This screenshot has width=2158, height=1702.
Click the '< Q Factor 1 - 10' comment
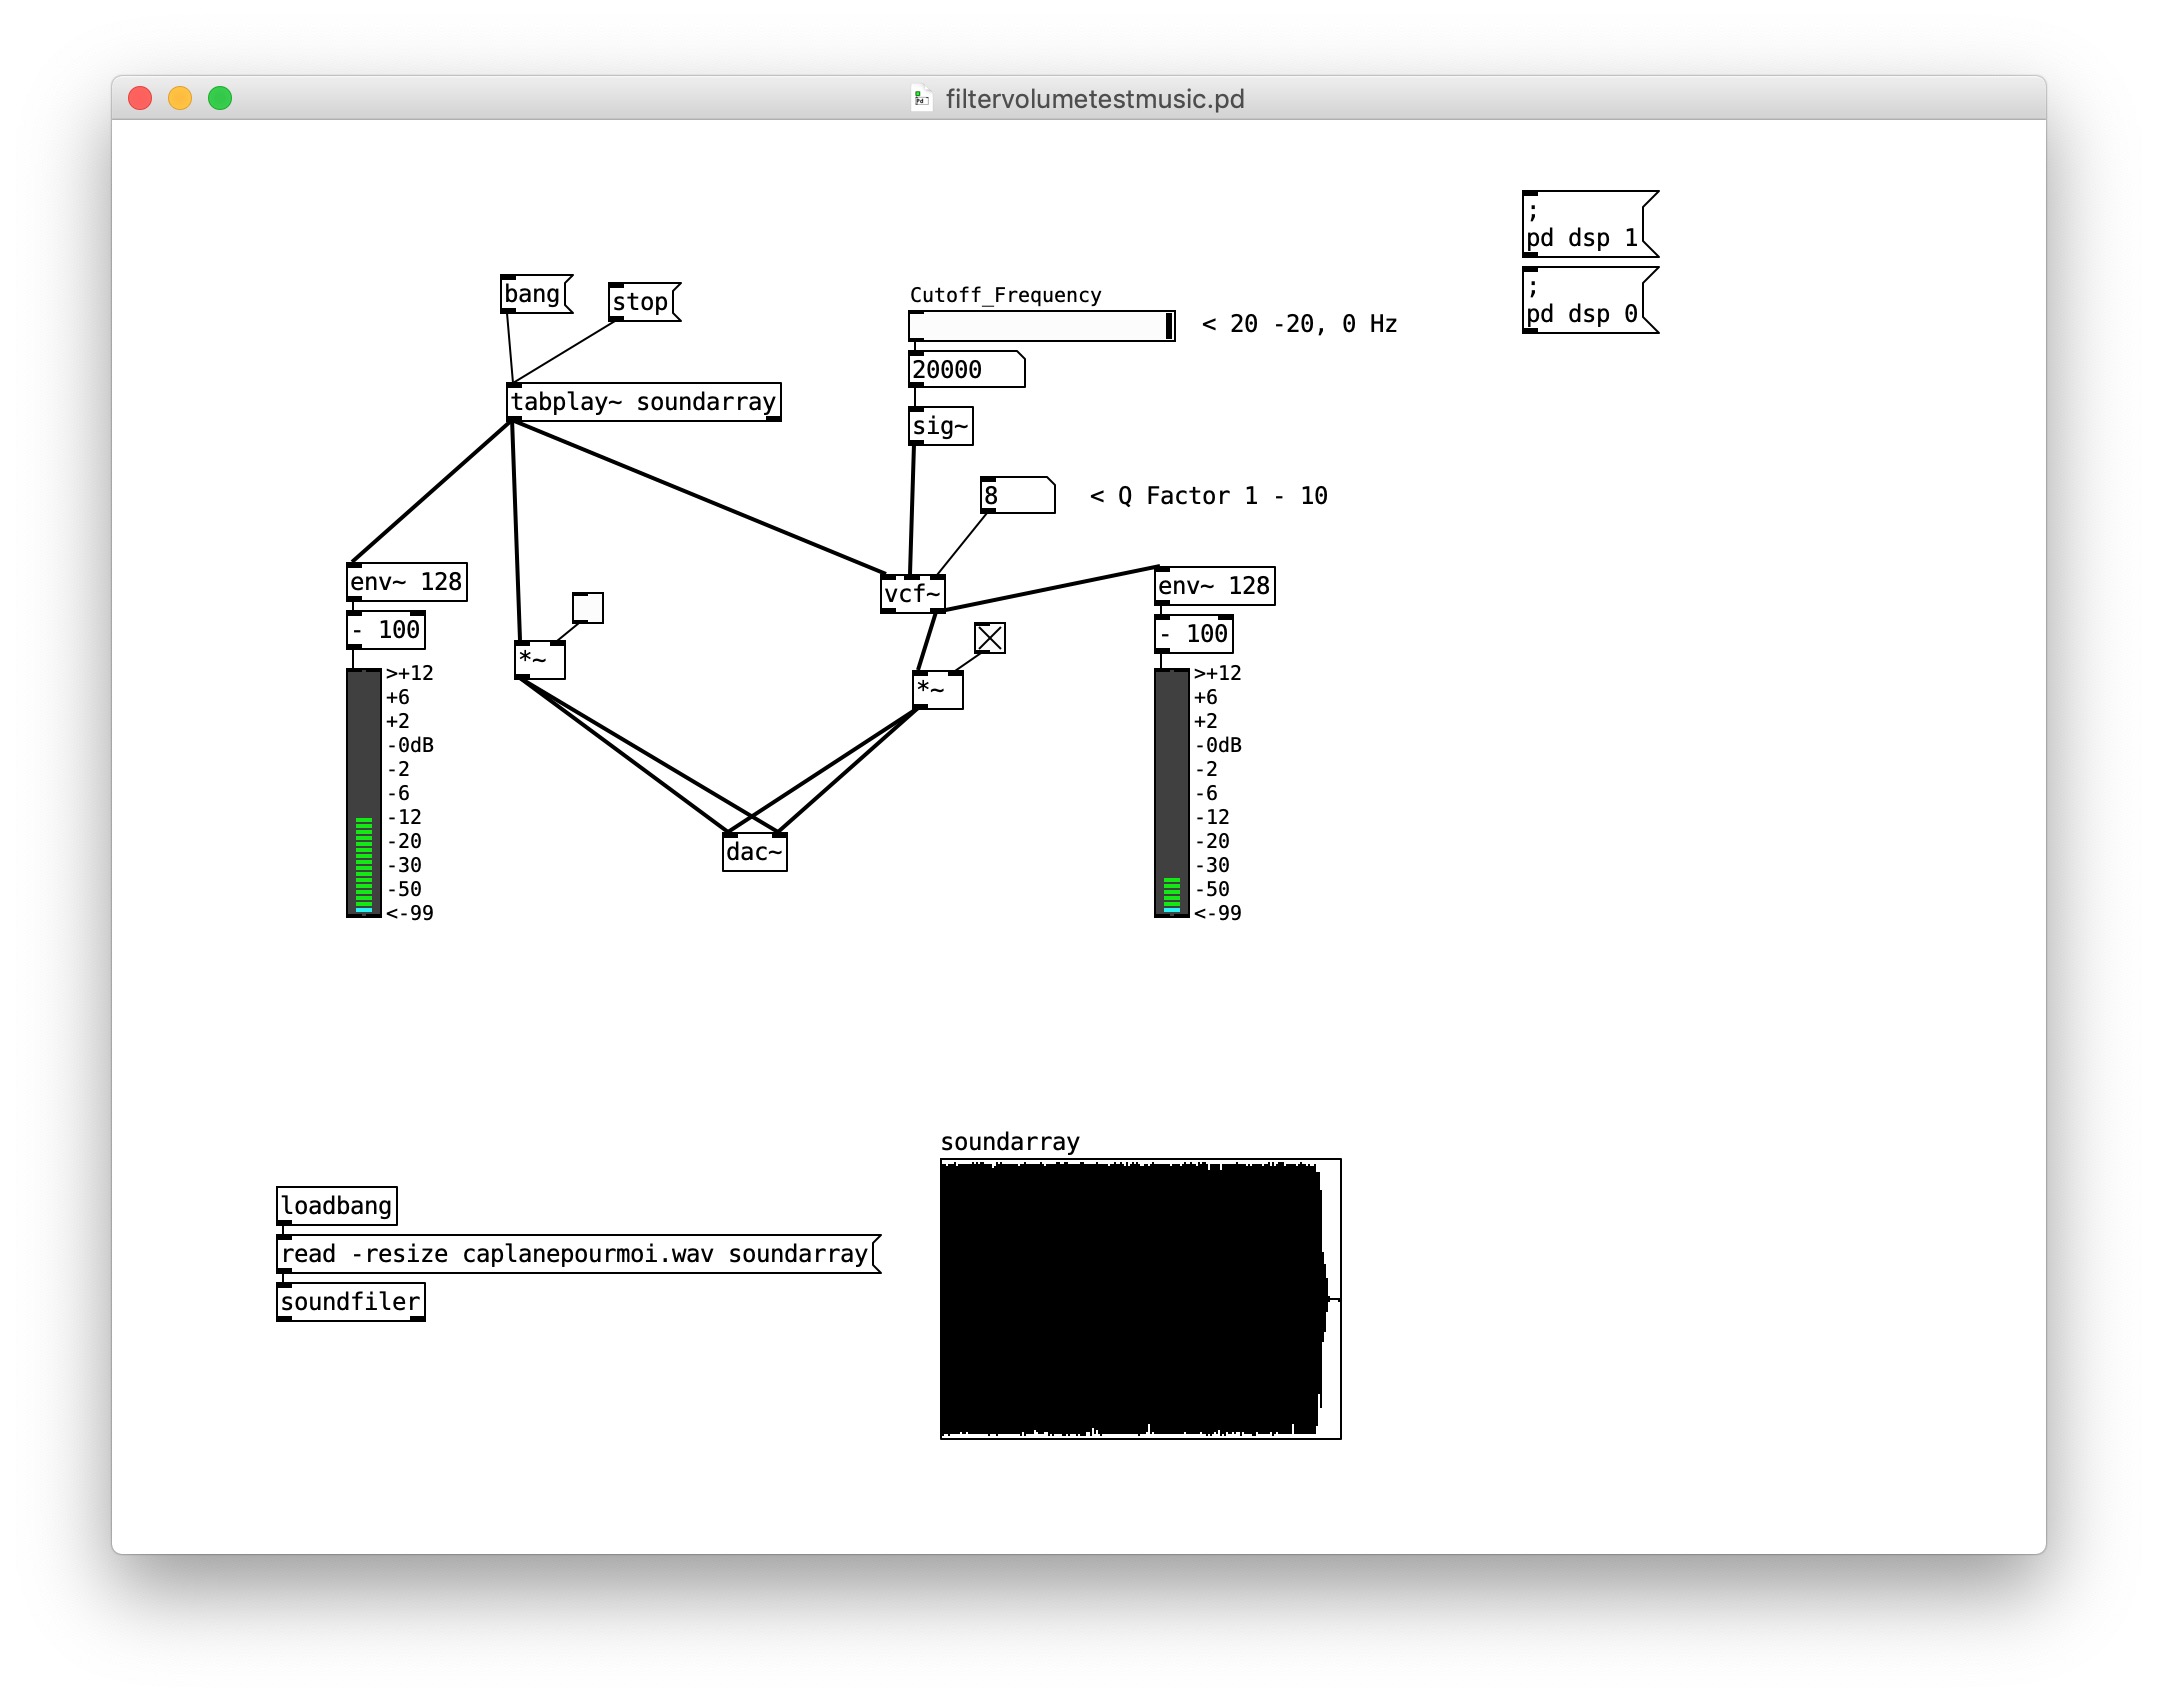point(1208,496)
